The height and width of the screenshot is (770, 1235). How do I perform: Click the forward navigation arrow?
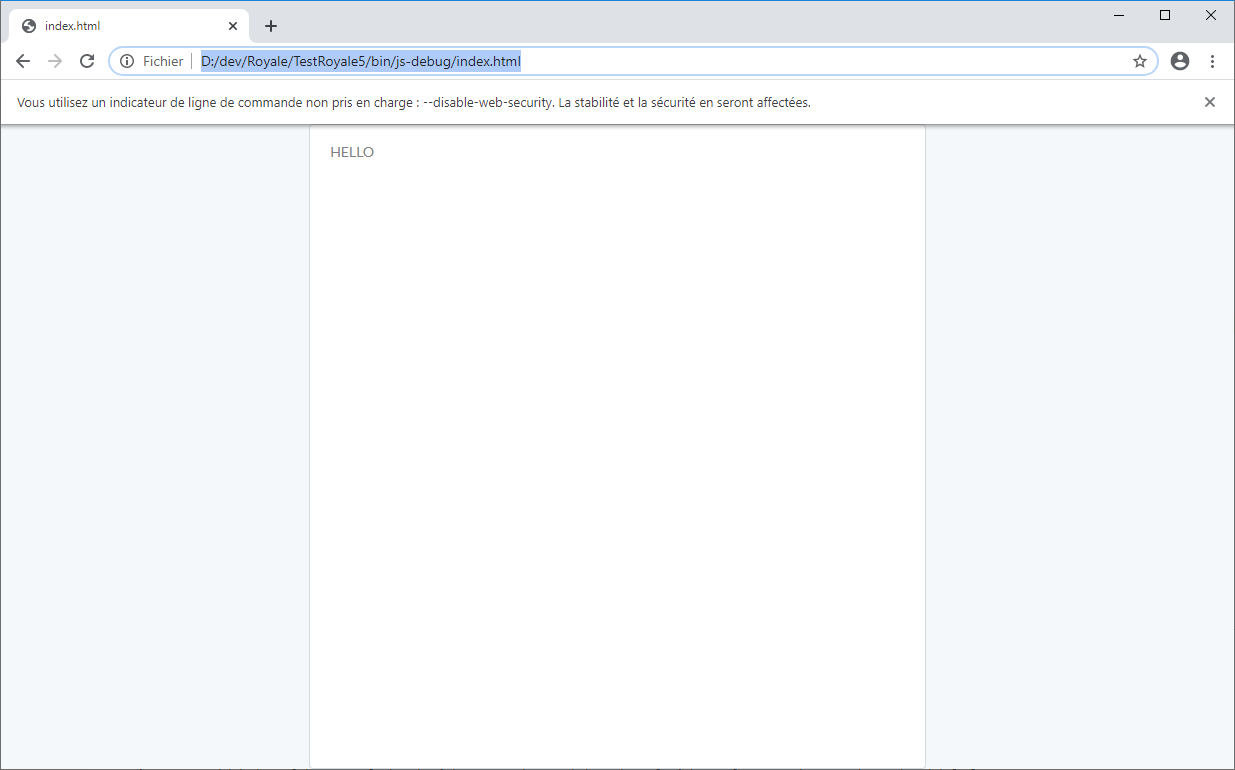[54, 61]
